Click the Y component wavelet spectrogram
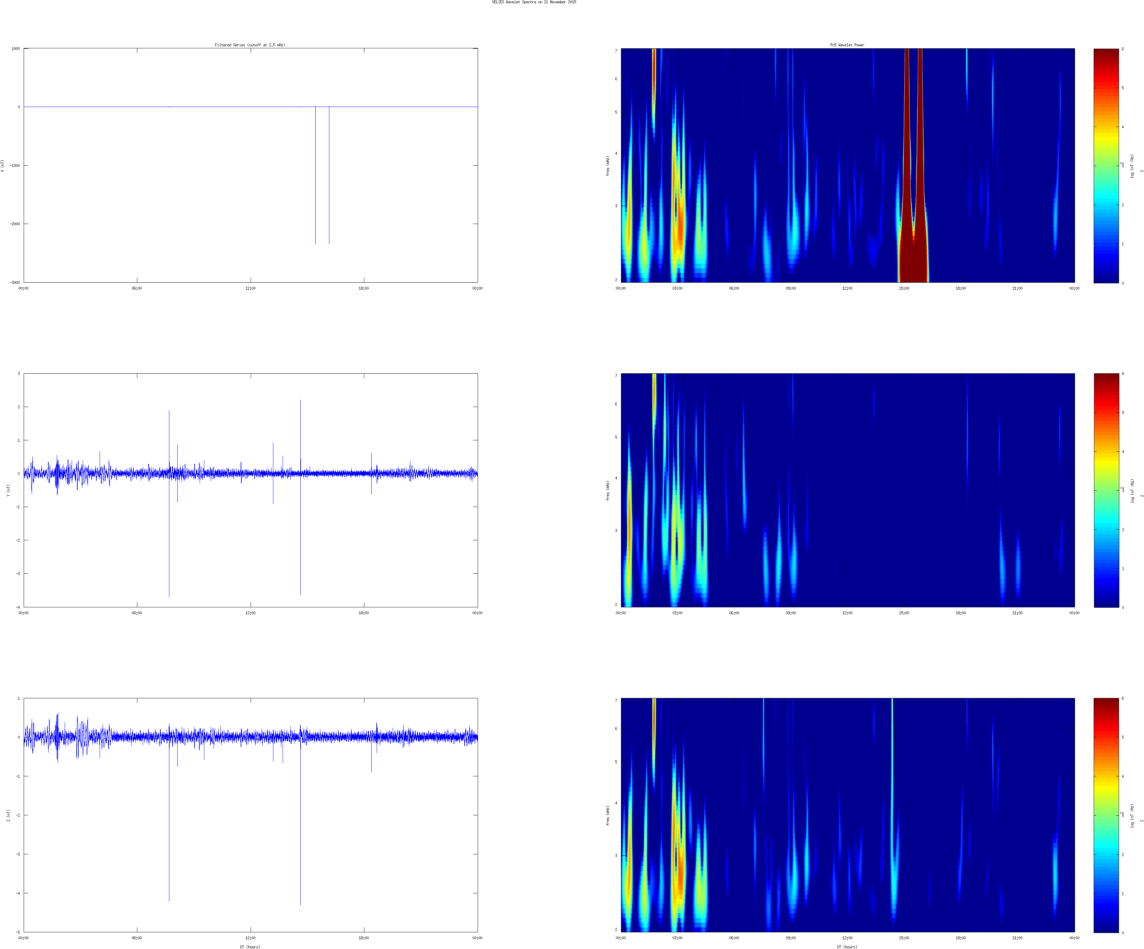1144x949 pixels. (847, 489)
